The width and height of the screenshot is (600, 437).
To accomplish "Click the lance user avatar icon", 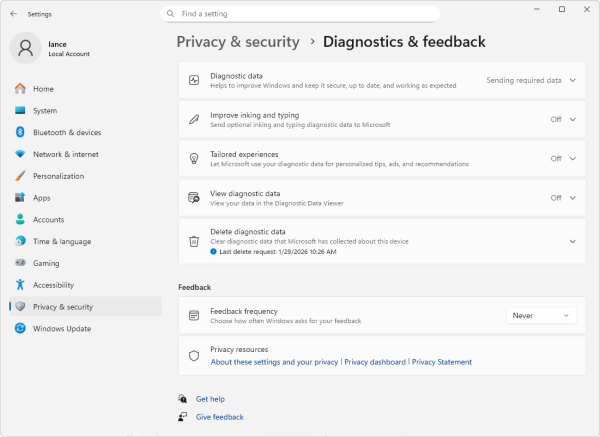I will tap(26, 48).
